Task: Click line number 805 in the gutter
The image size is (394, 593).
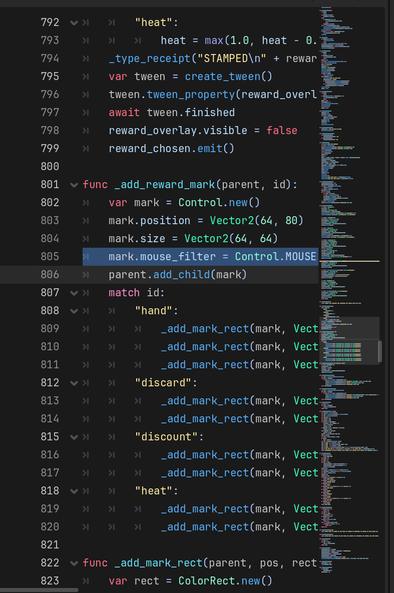Action: point(50,256)
